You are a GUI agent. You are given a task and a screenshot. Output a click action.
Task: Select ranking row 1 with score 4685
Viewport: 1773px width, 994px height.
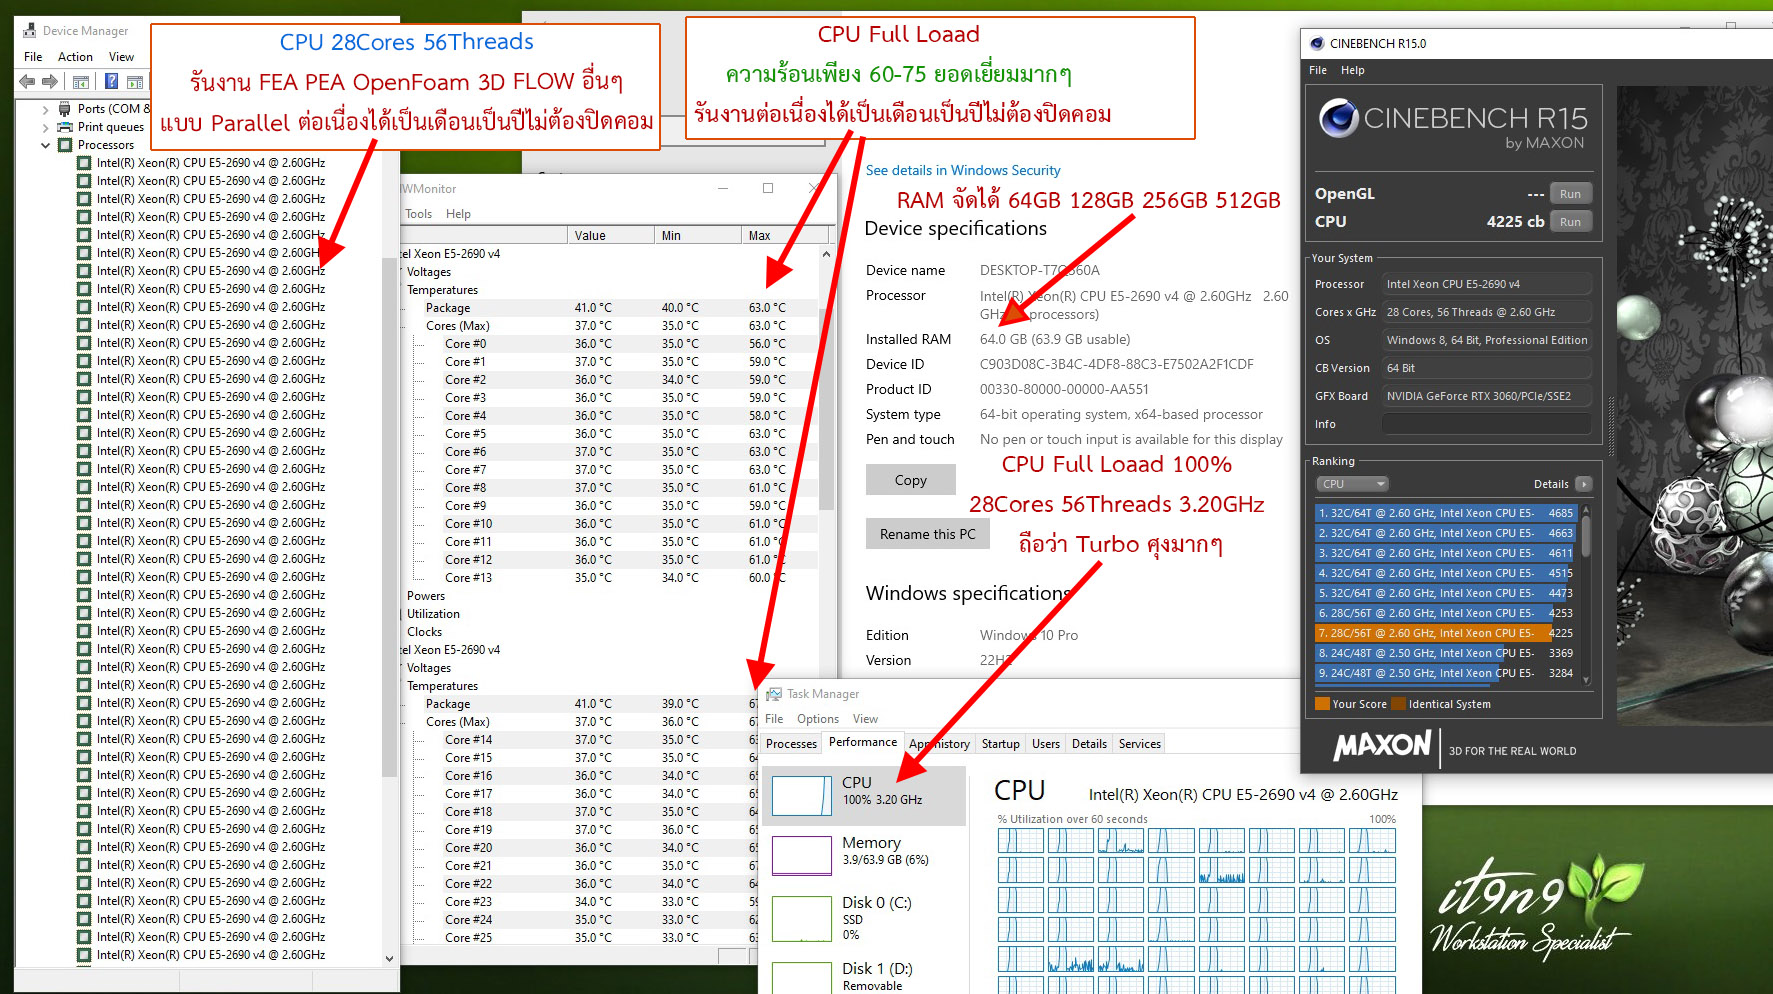pos(1445,513)
